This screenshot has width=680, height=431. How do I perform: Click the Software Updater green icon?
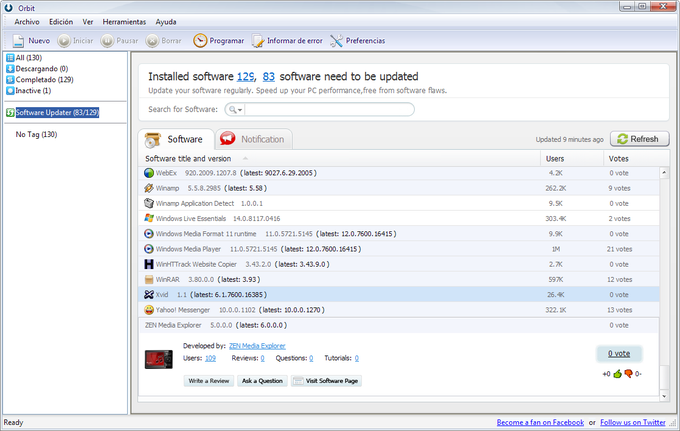point(10,113)
